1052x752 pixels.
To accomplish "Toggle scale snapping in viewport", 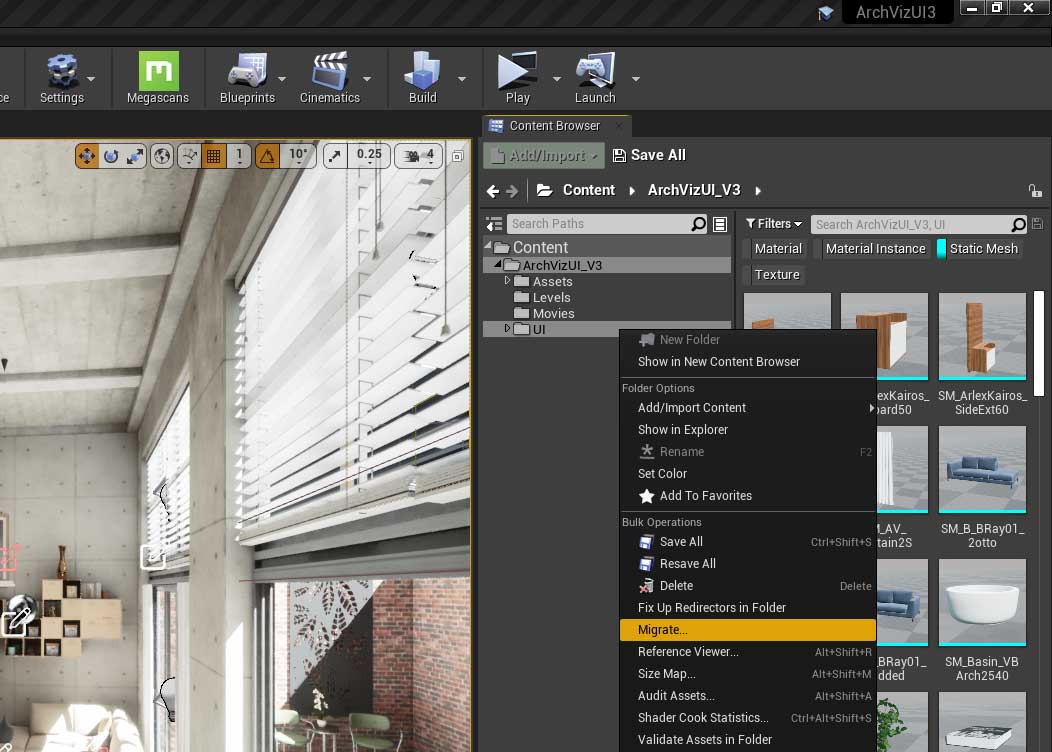I will [334, 156].
